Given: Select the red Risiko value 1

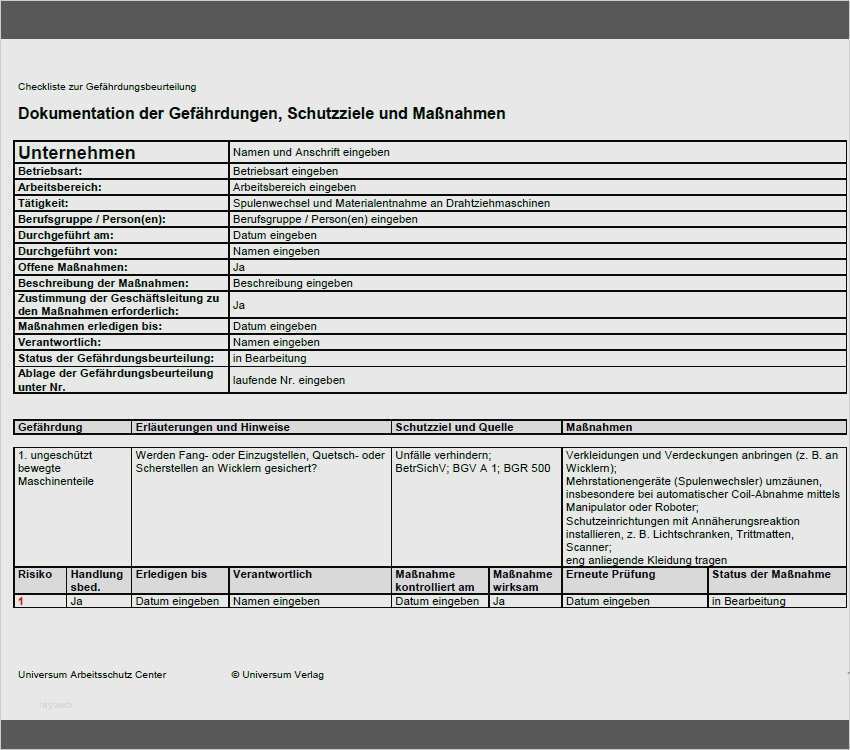Looking at the screenshot, I should pyautogui.click(x=40, y=601).
